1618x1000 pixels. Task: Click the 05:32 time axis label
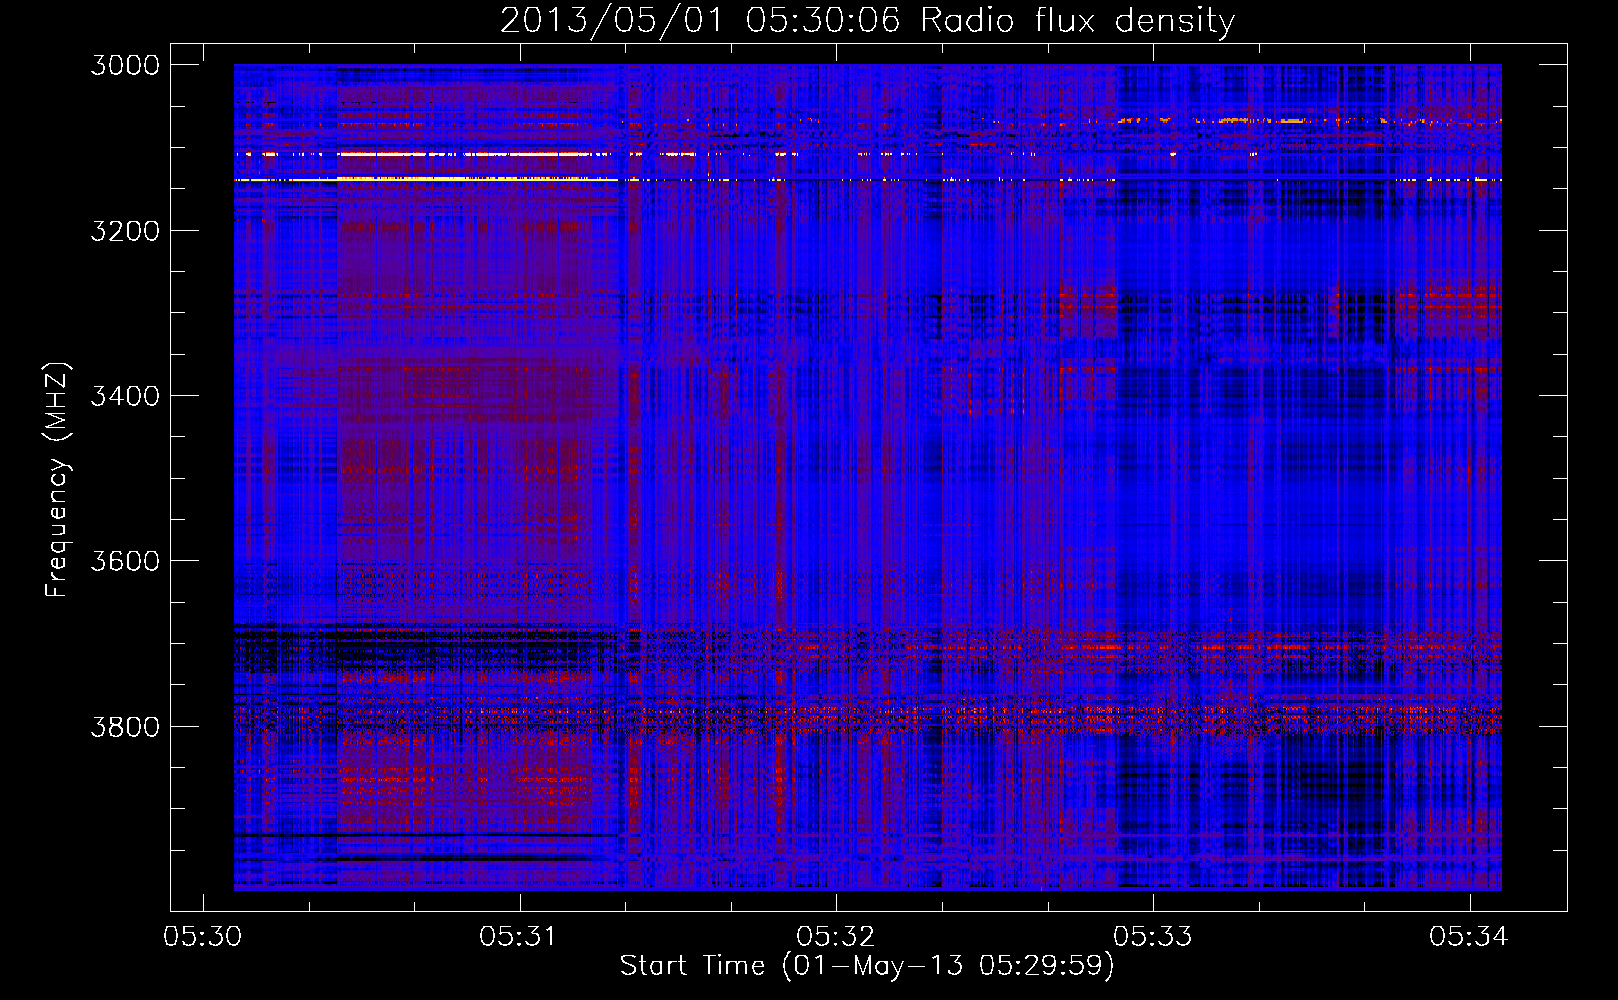click(x=836, y=937)
